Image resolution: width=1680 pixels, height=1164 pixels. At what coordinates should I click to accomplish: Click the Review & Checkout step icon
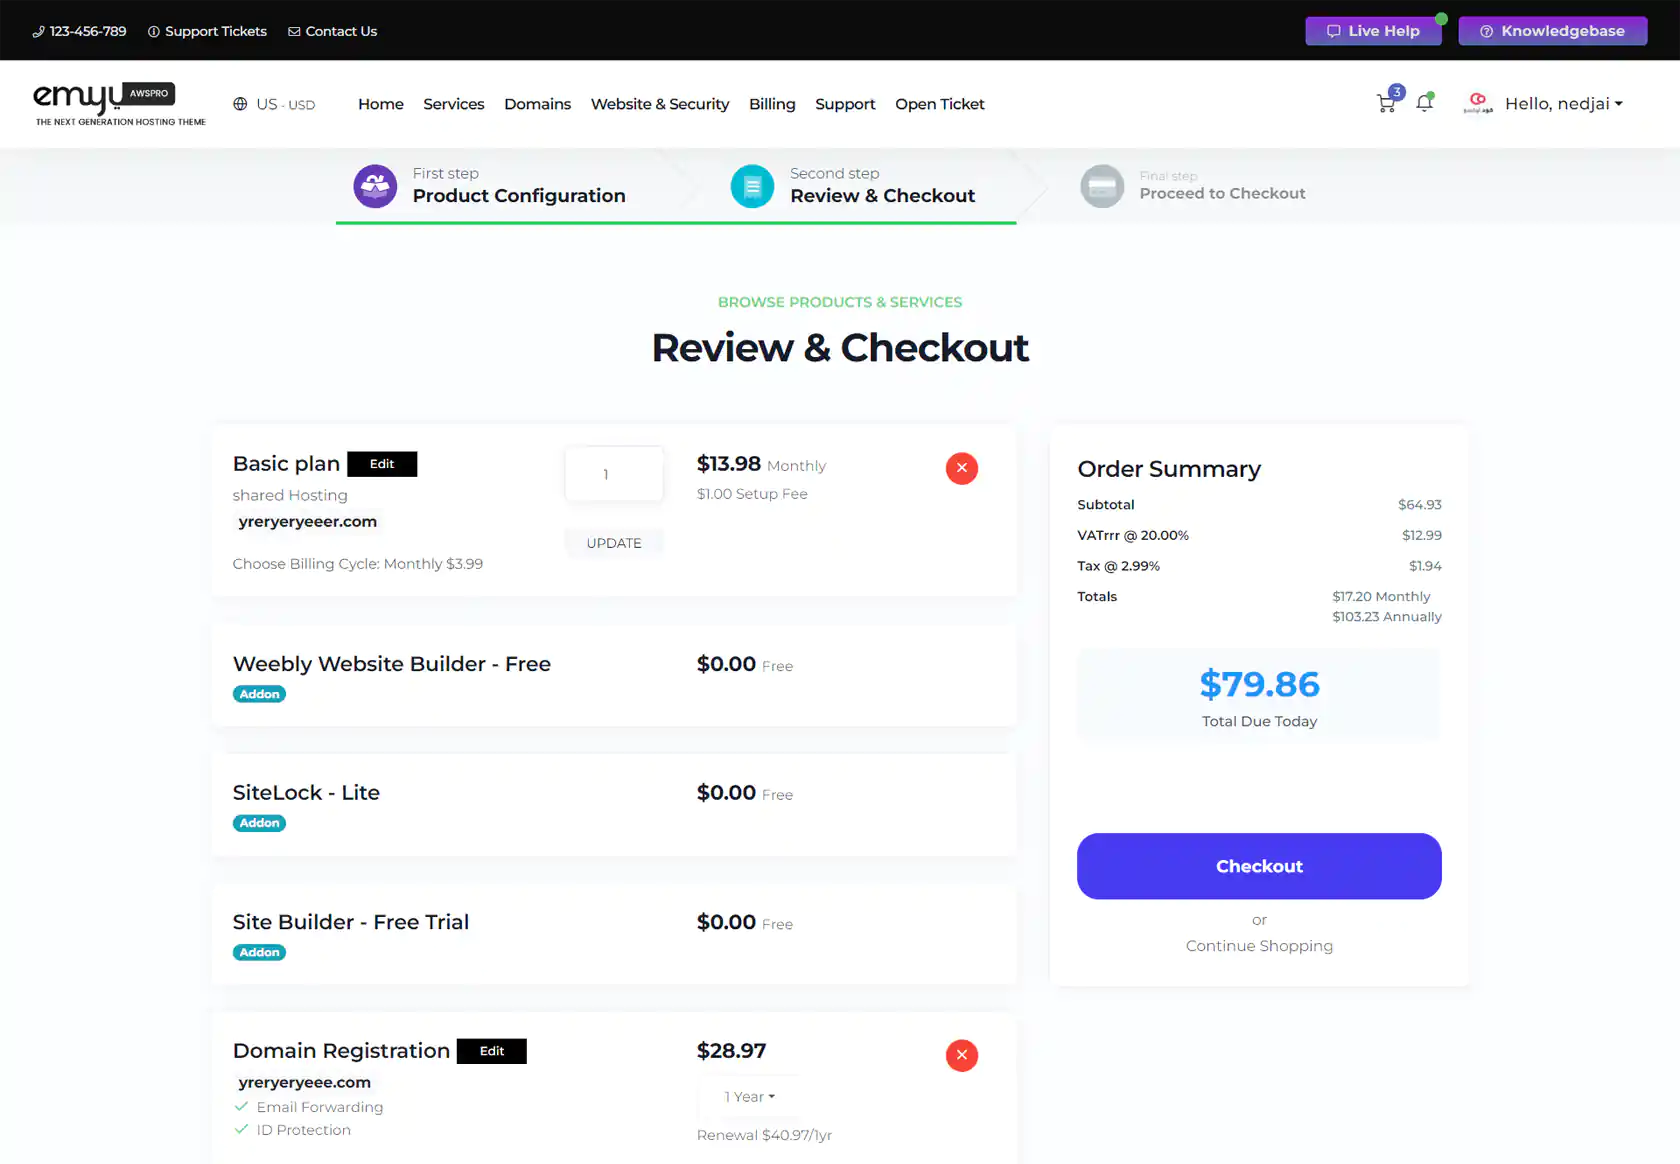coord(752,186)
